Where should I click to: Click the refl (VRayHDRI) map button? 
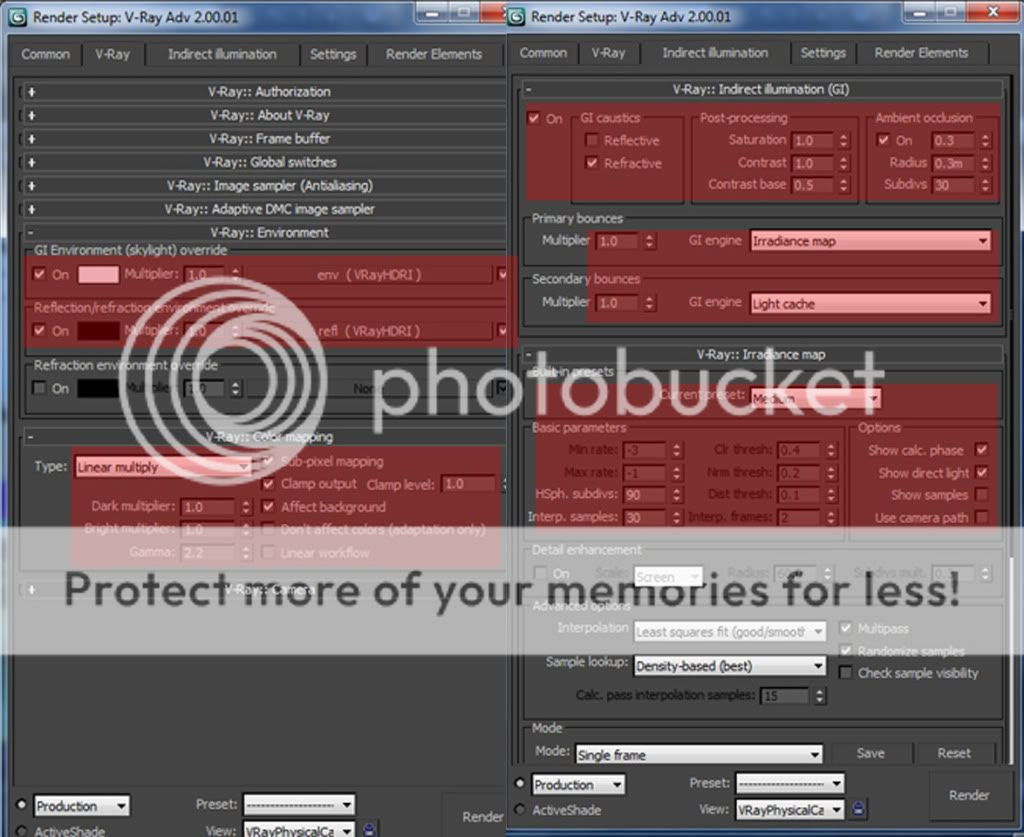pyautogui.click(x=369, y=331)
